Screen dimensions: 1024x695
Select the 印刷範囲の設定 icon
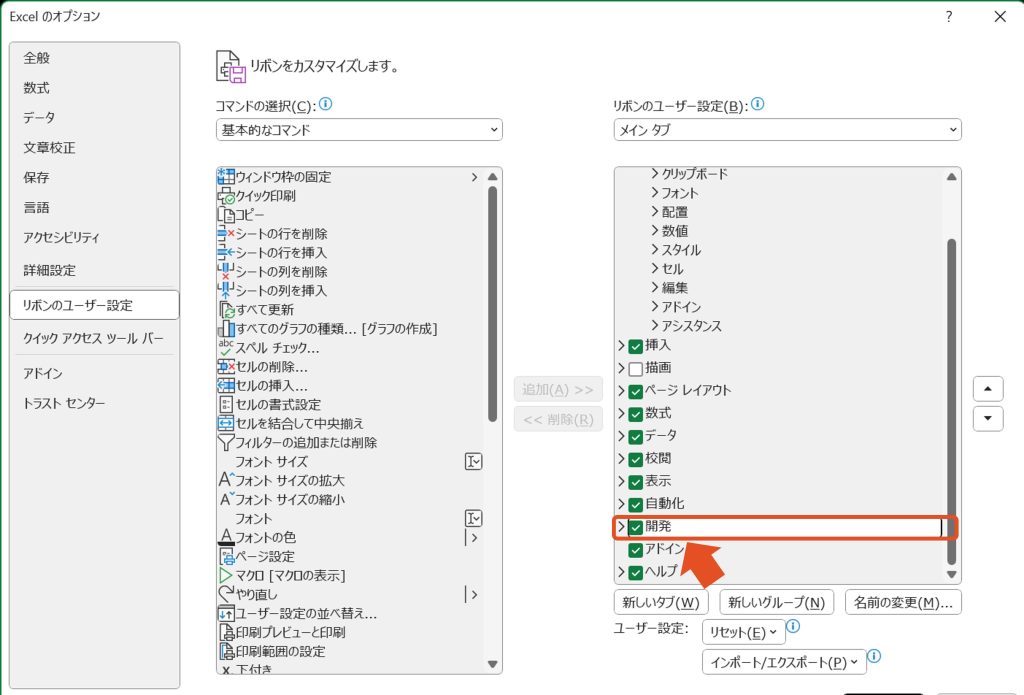[226, 651]
